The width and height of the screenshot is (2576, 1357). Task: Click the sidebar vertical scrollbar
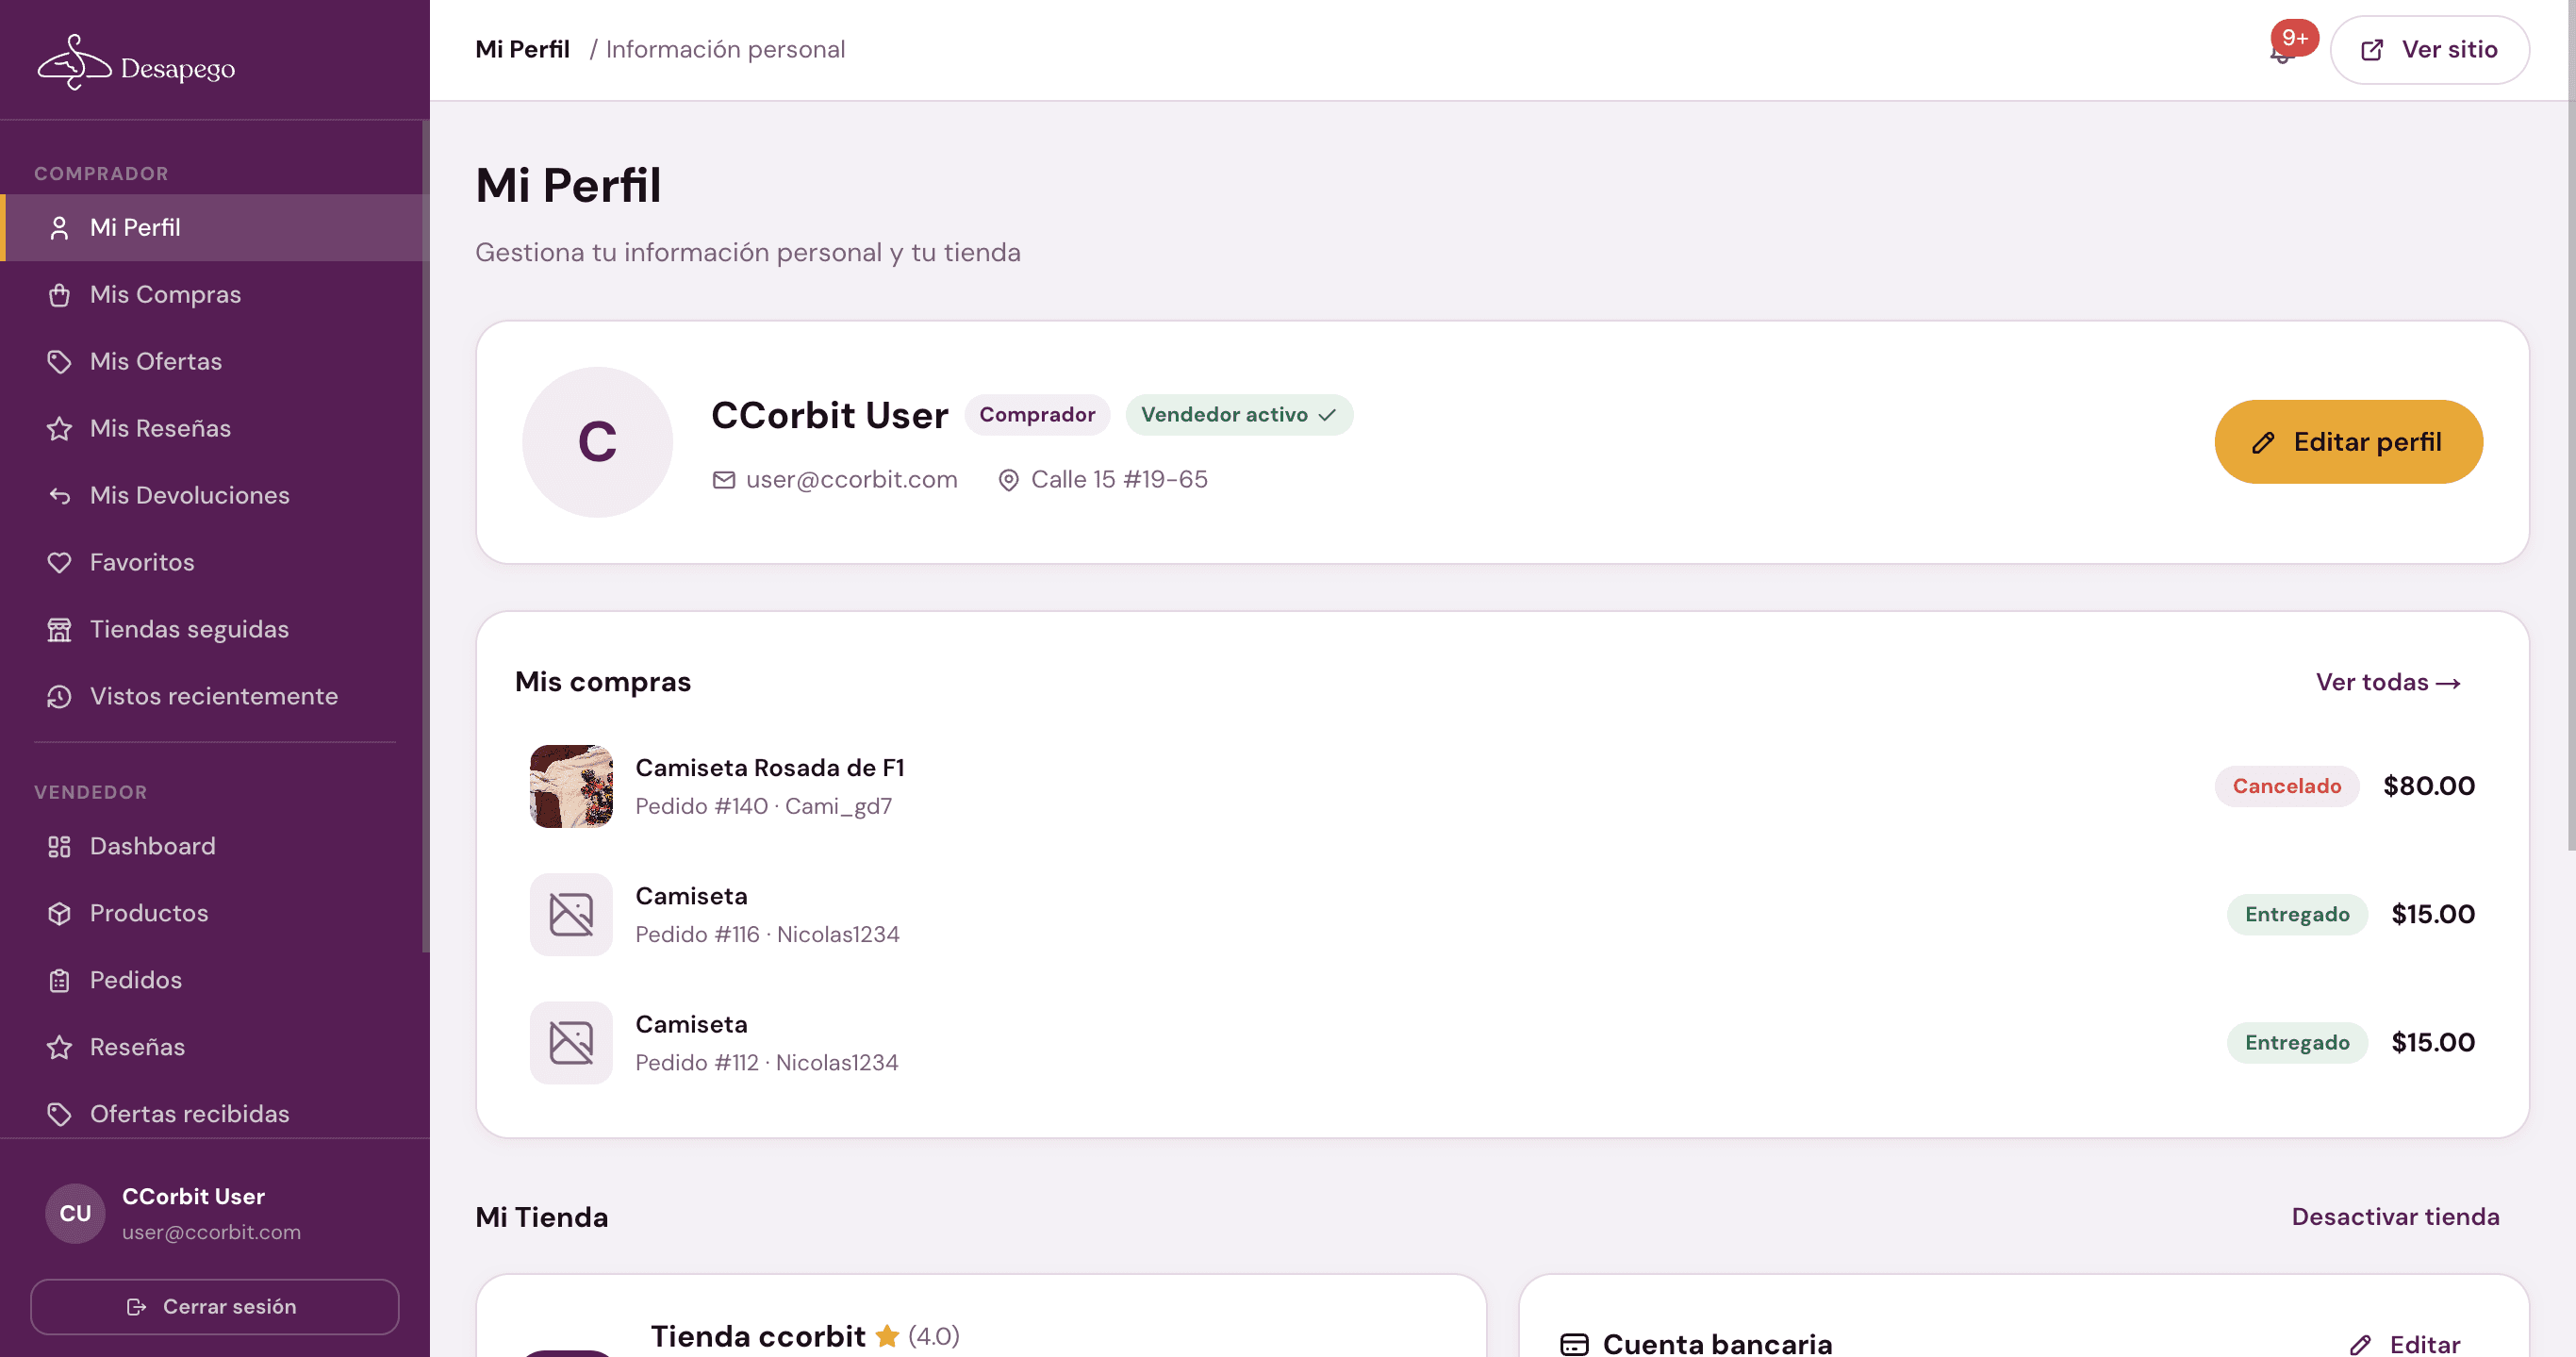click(x=425, y=536)
